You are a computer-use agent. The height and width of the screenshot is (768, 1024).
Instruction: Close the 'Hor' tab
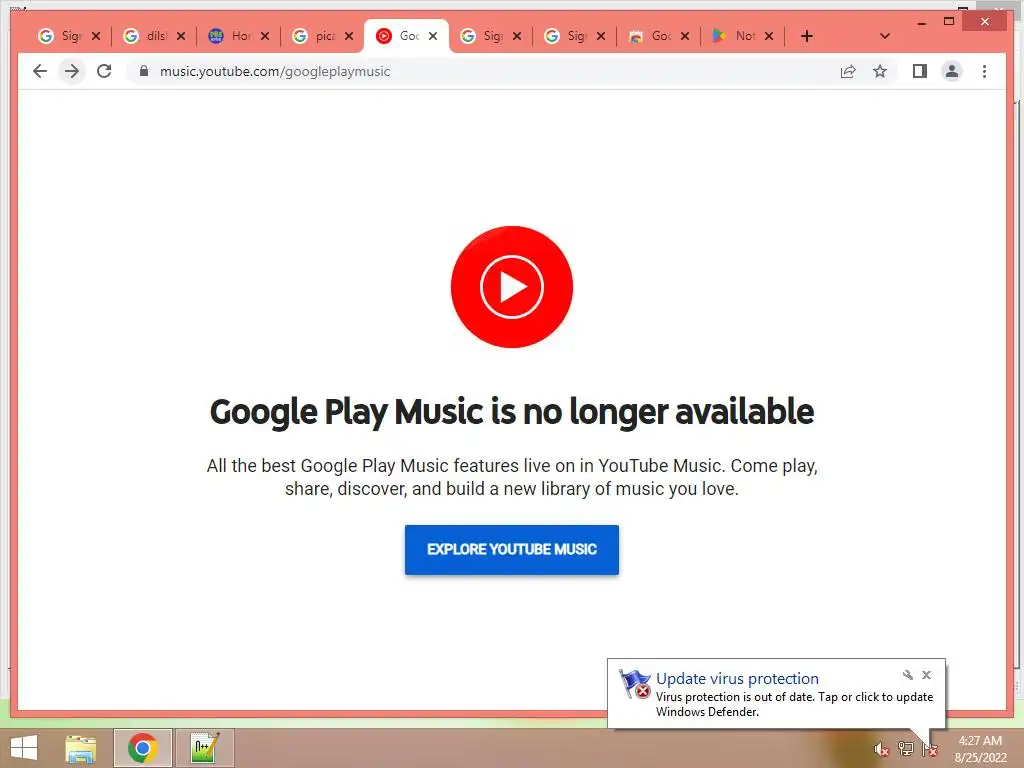[264, 36]
